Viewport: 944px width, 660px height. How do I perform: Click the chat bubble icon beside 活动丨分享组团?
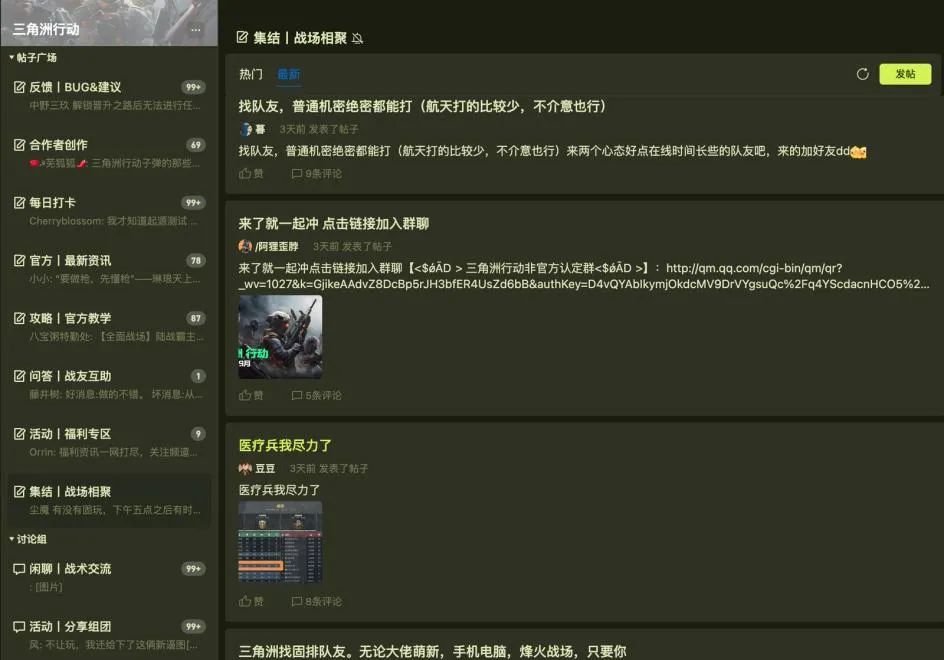click(19, 627)
